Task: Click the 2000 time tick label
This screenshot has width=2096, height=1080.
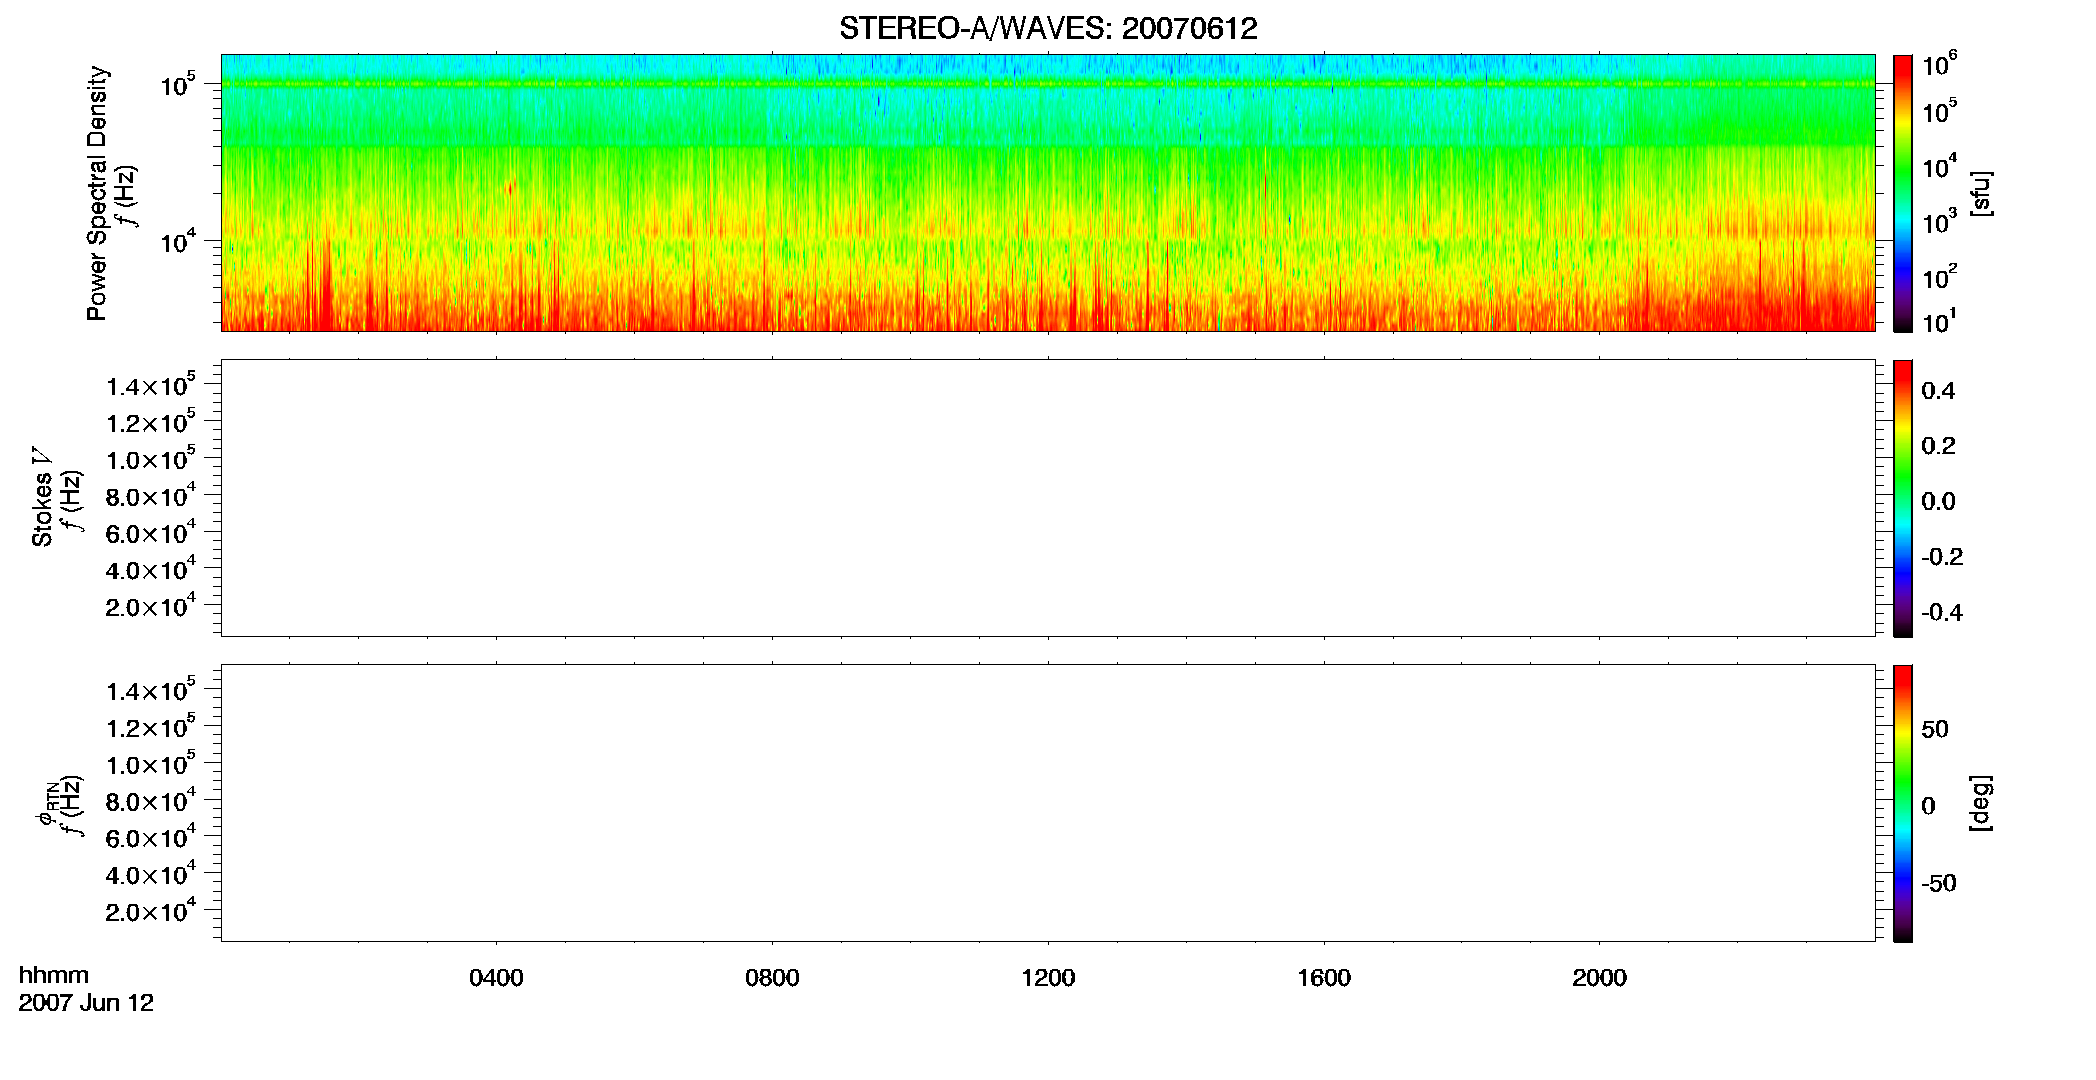Action: (x=1599, y=978)
